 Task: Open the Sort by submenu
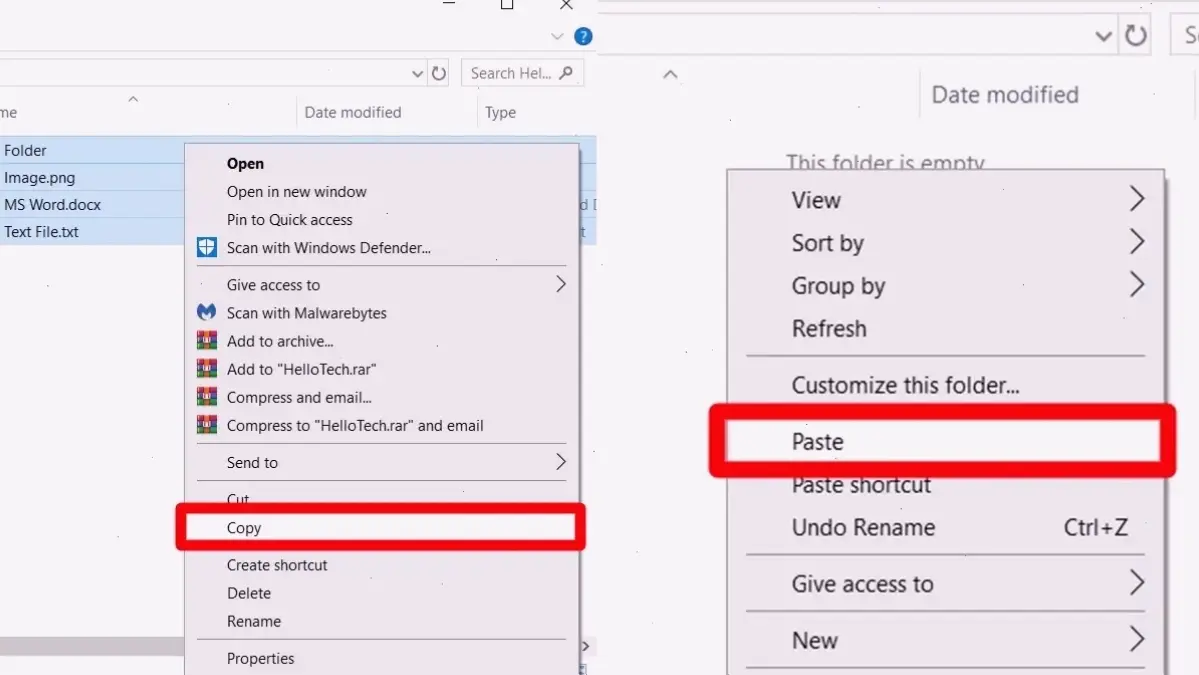point(1137,241)
